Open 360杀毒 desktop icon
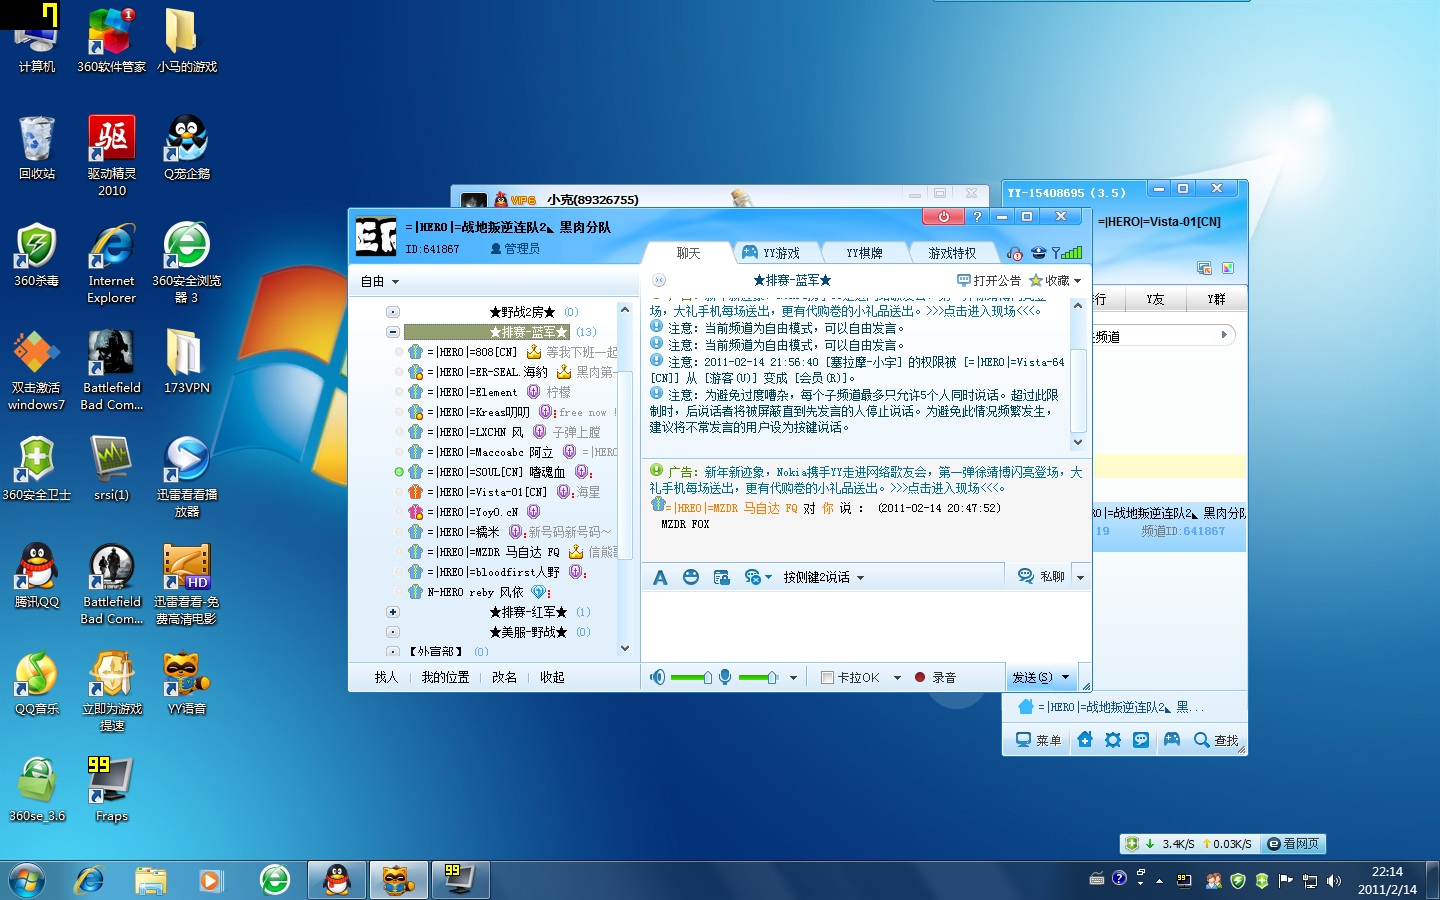The width and height of the screenshot is (1440, 900). [x=36, y=256]
